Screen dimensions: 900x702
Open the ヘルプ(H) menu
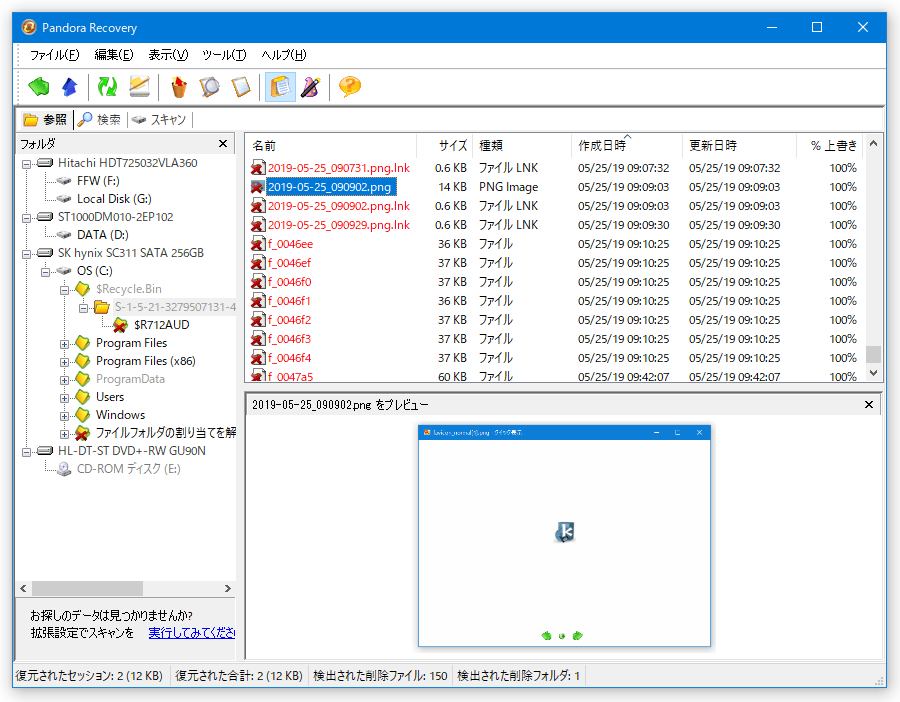[284, 55]
